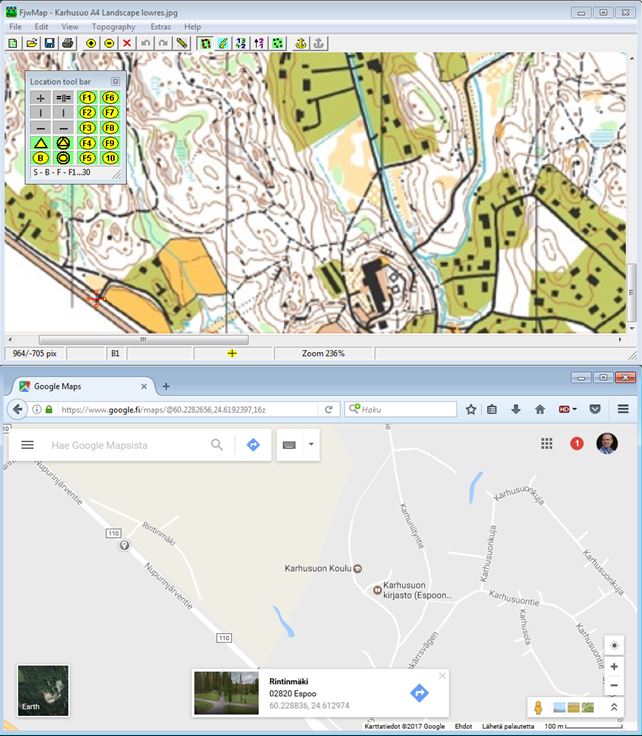Screen dimensions: 642x736
Task: Expand the HD extension dropdown arrow
Action: (x=575, y=409)
